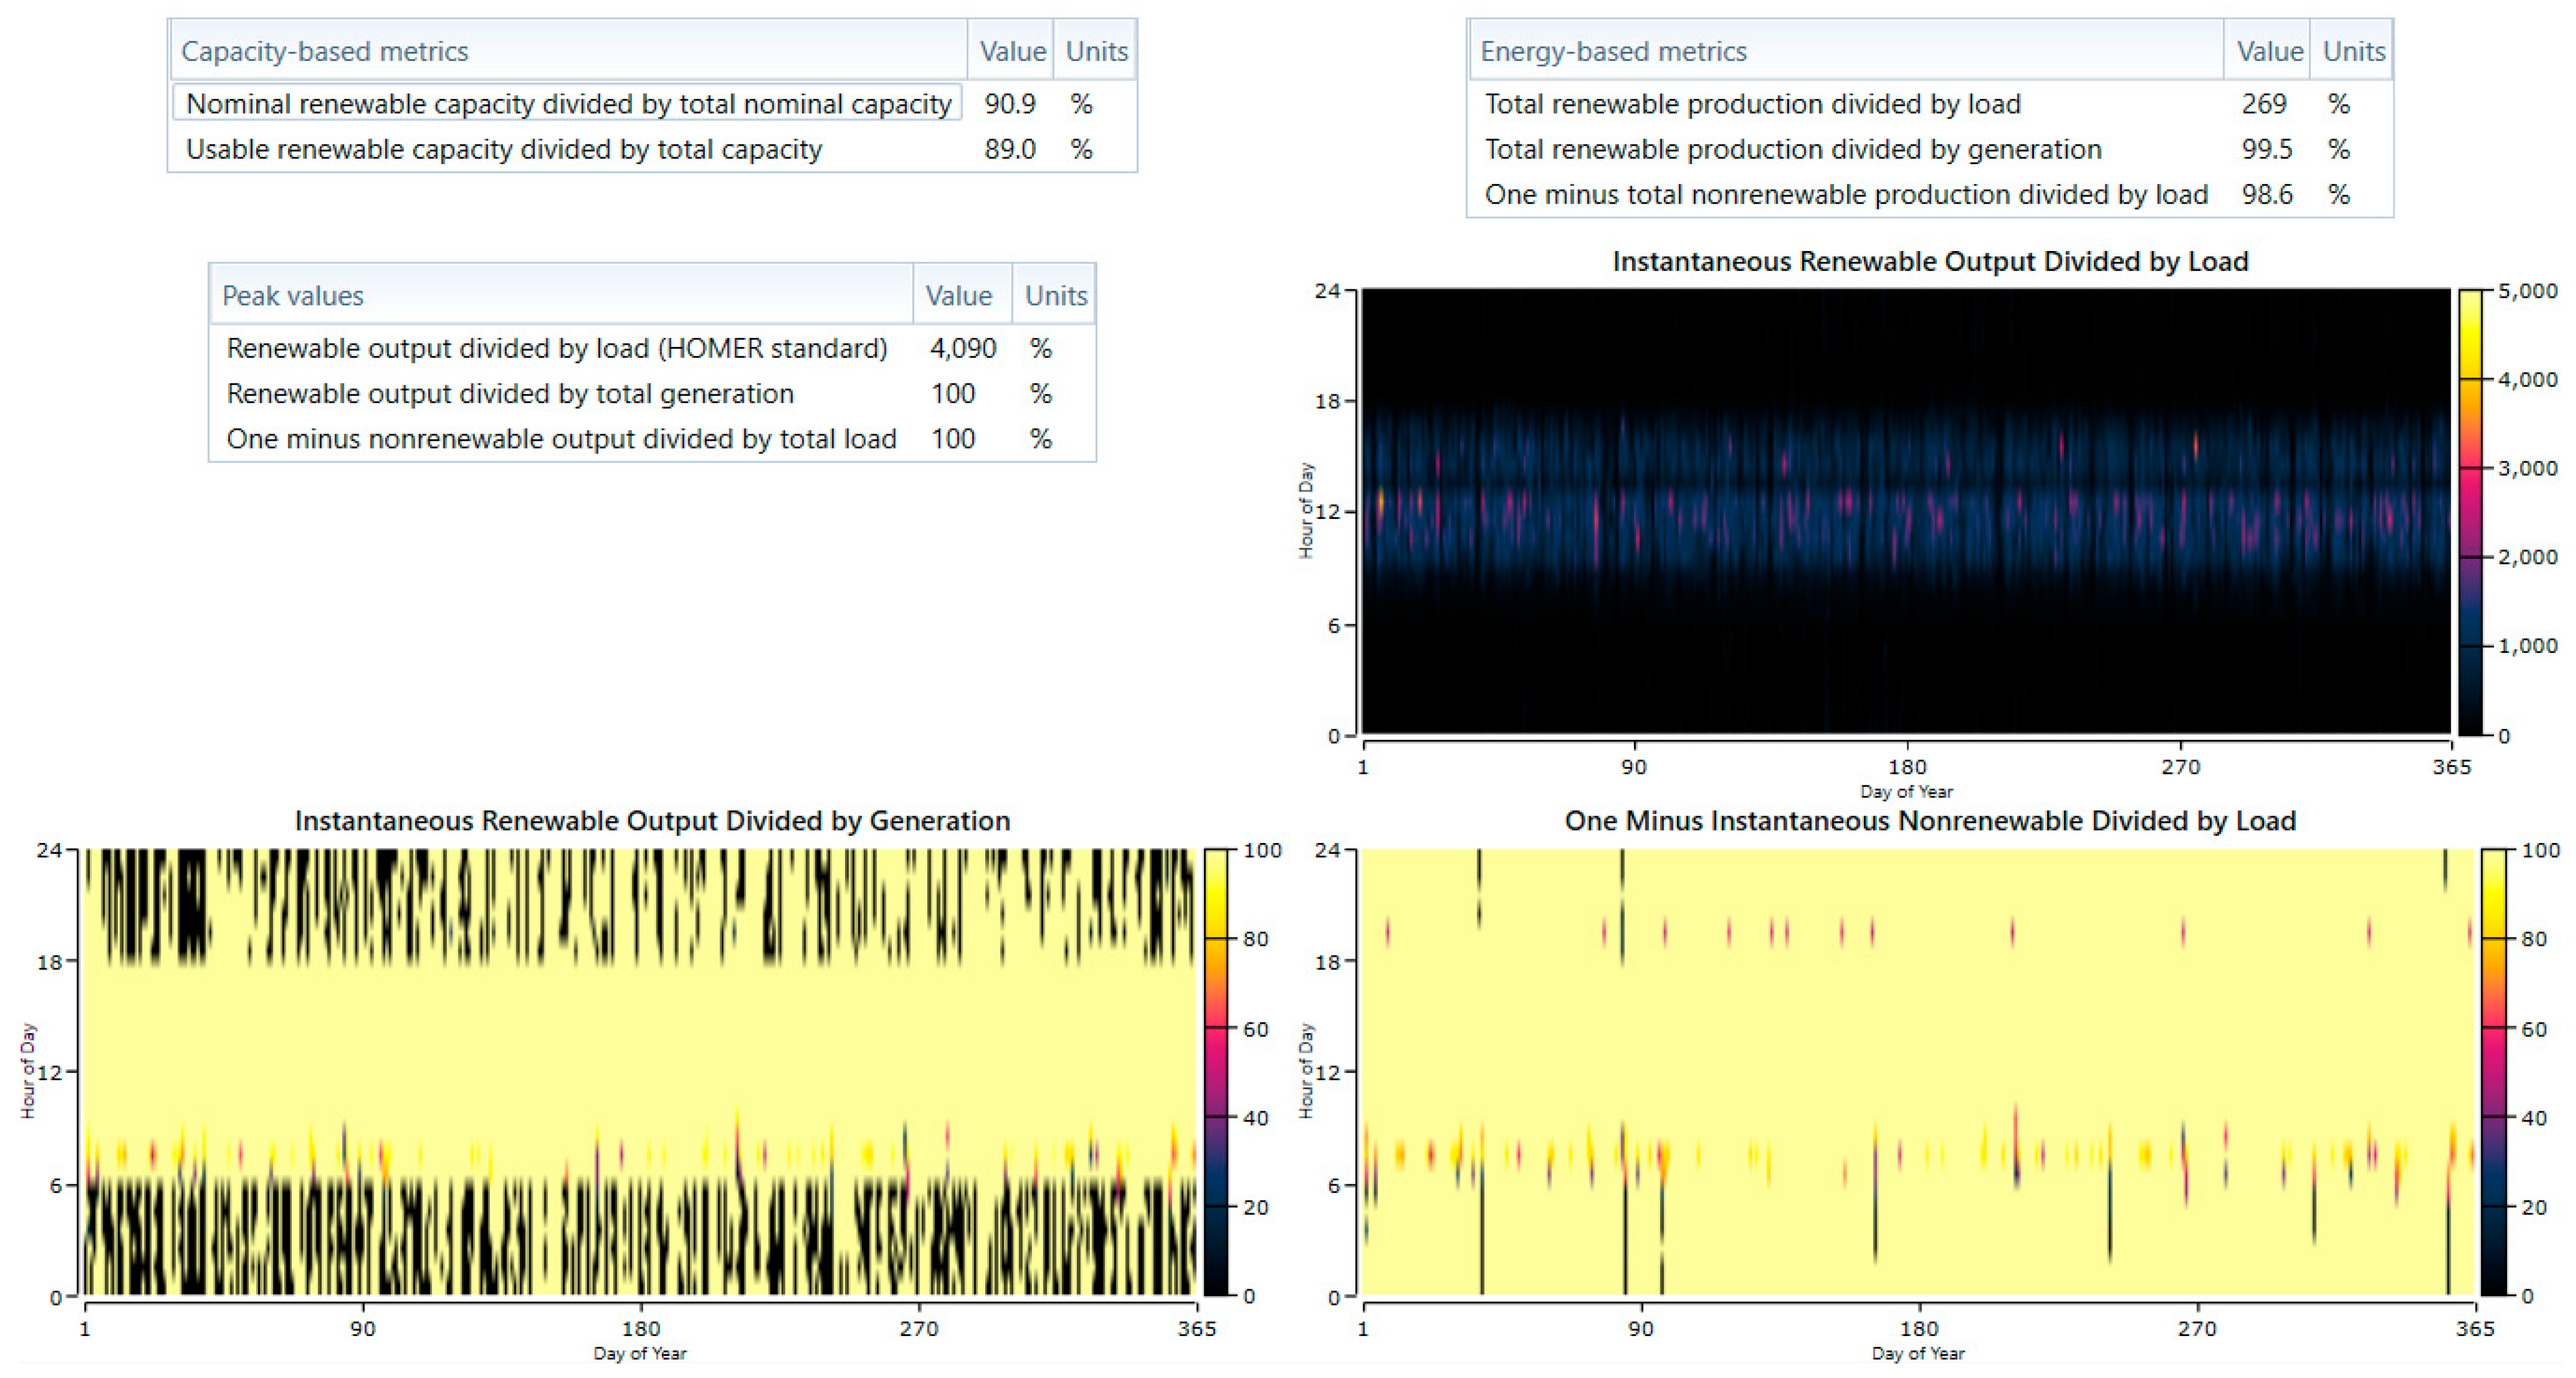Select Renewable output divided by total generation row
The height and width of the screenshot is (1378, 2576).
pos(510,394)
